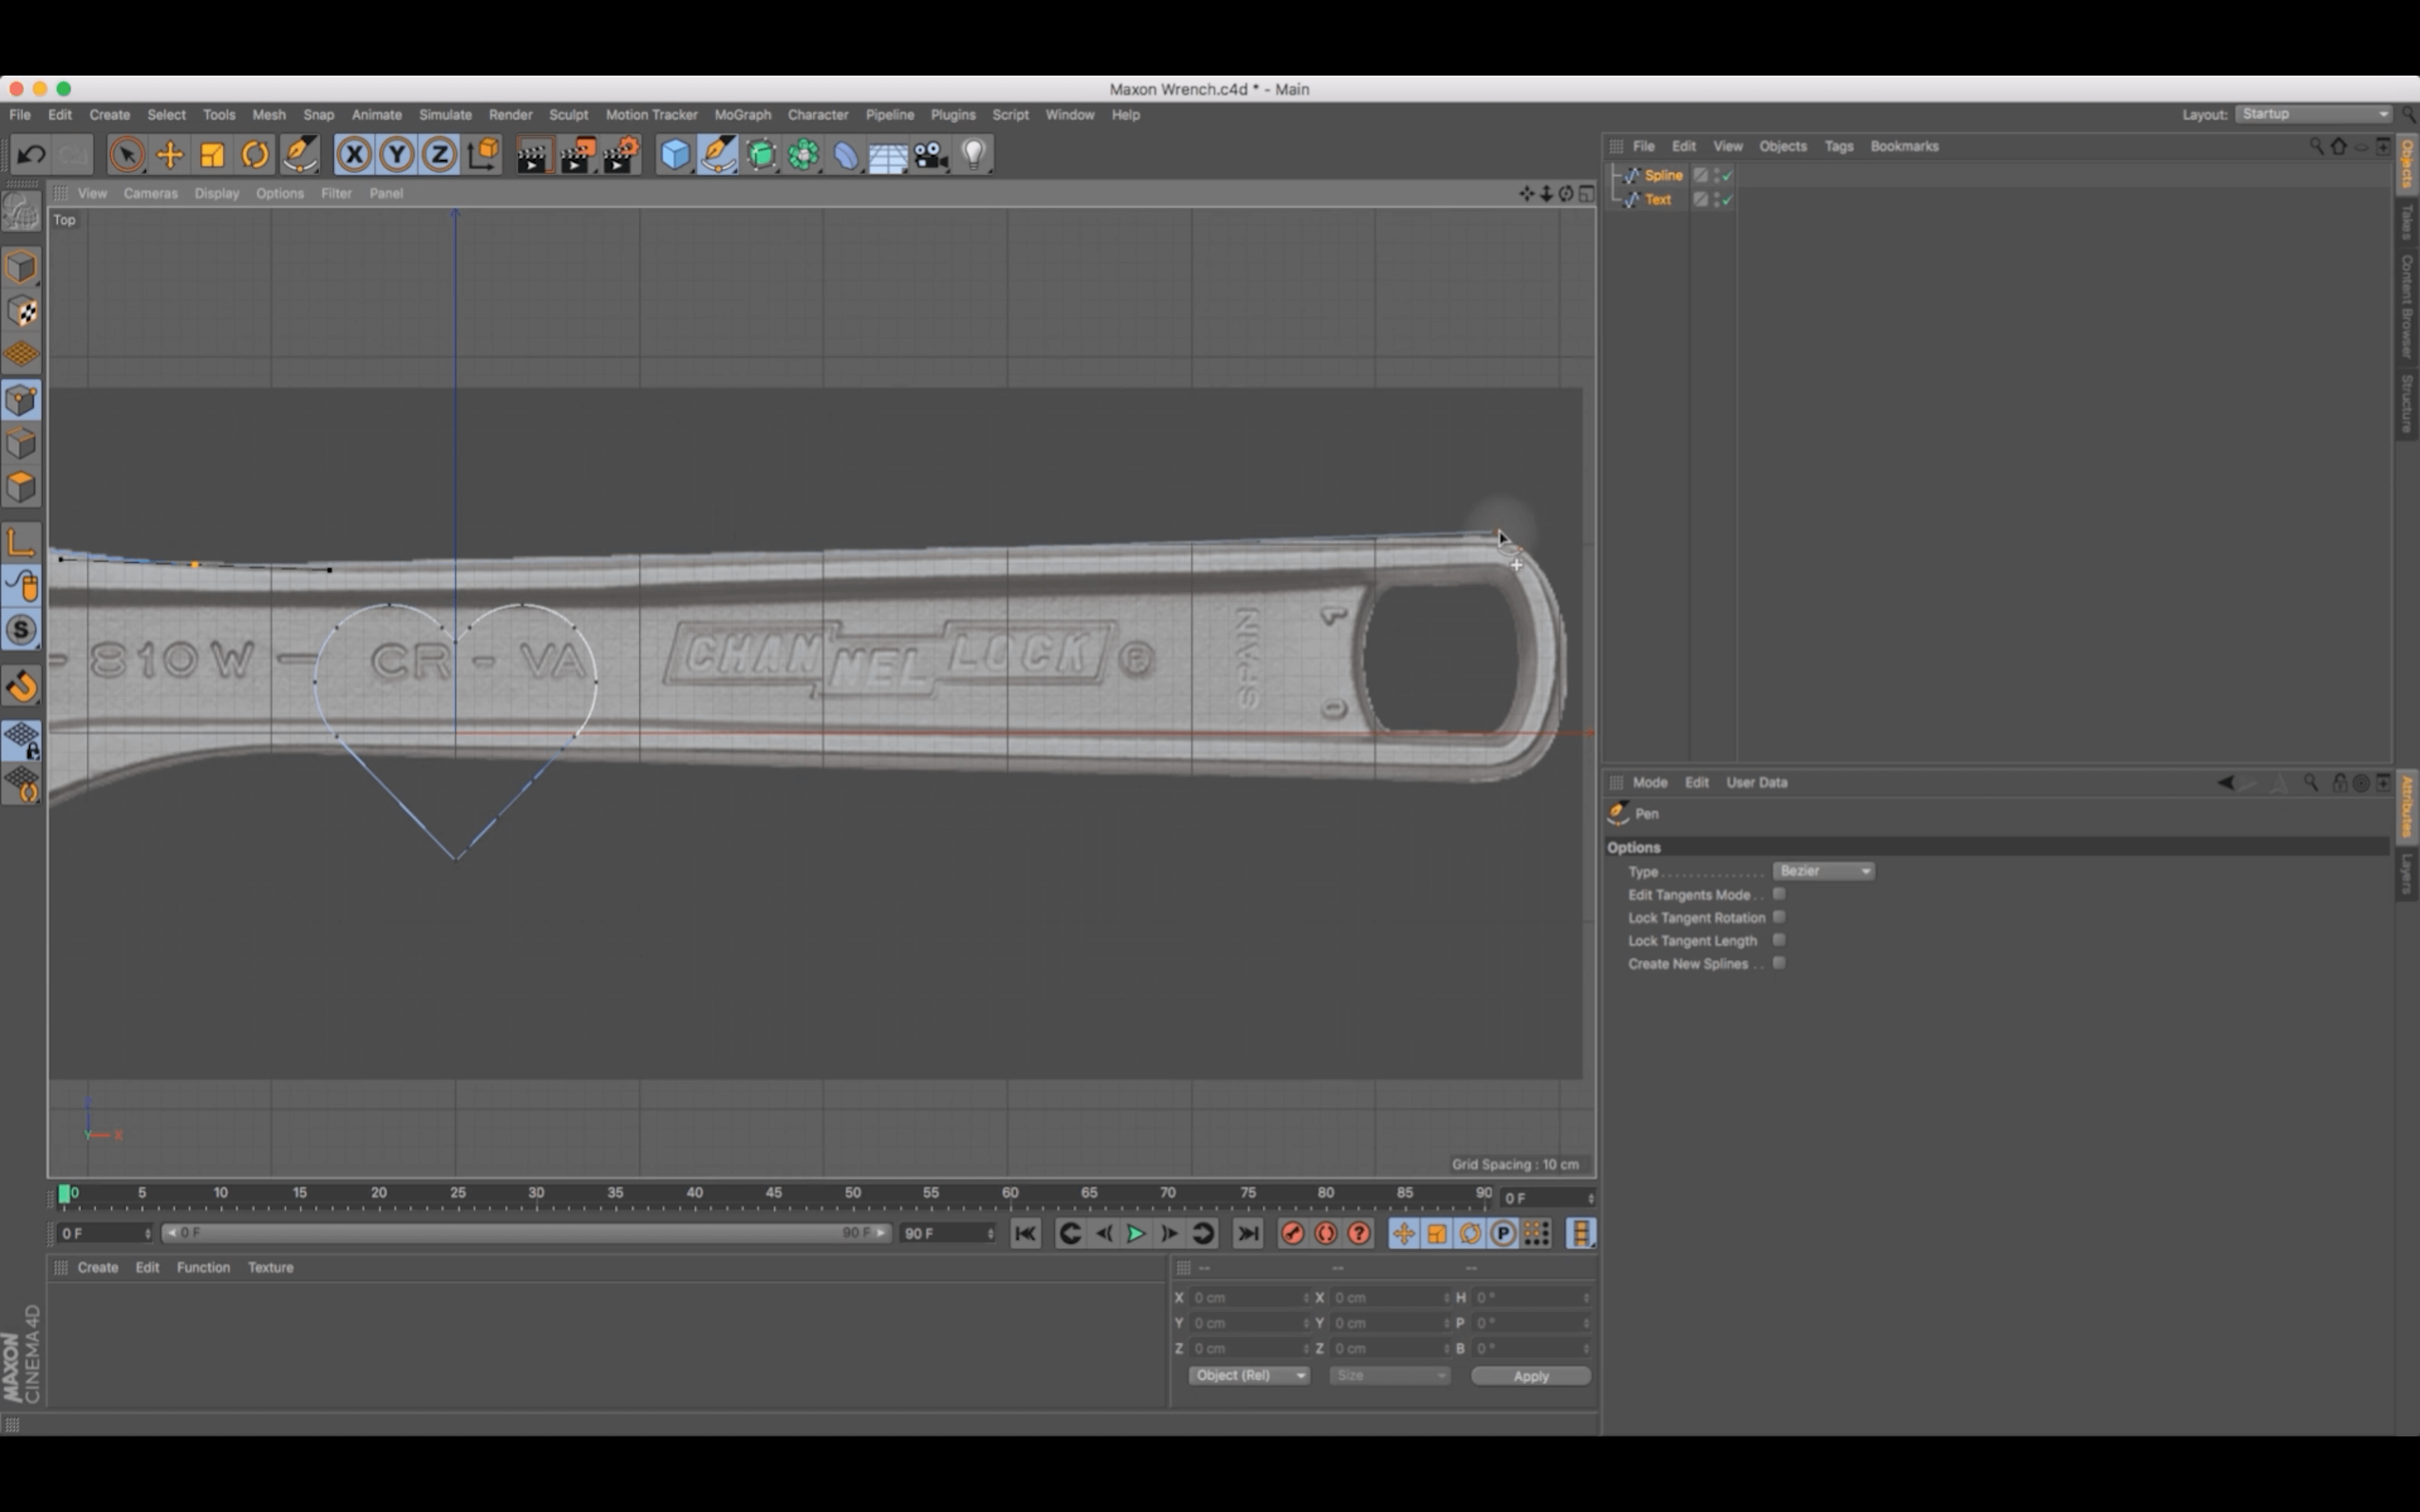
Task: Click the camera icon in the toolbar
Action: (930, 154)
